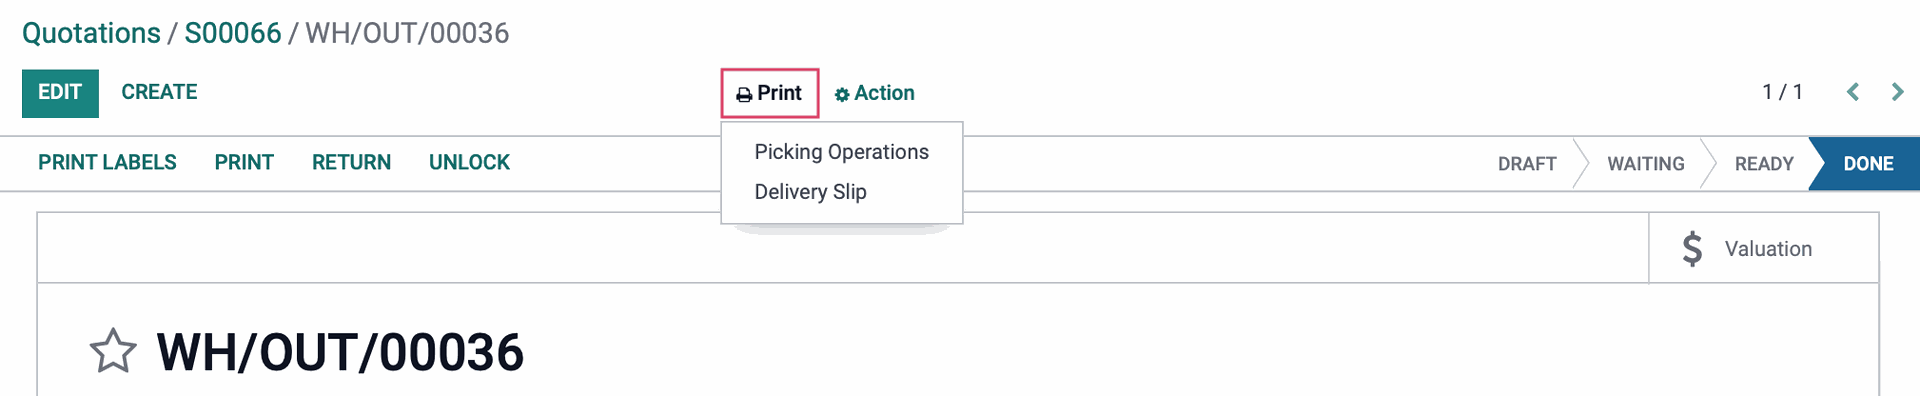Click the EDIT button

click(60, 93)
